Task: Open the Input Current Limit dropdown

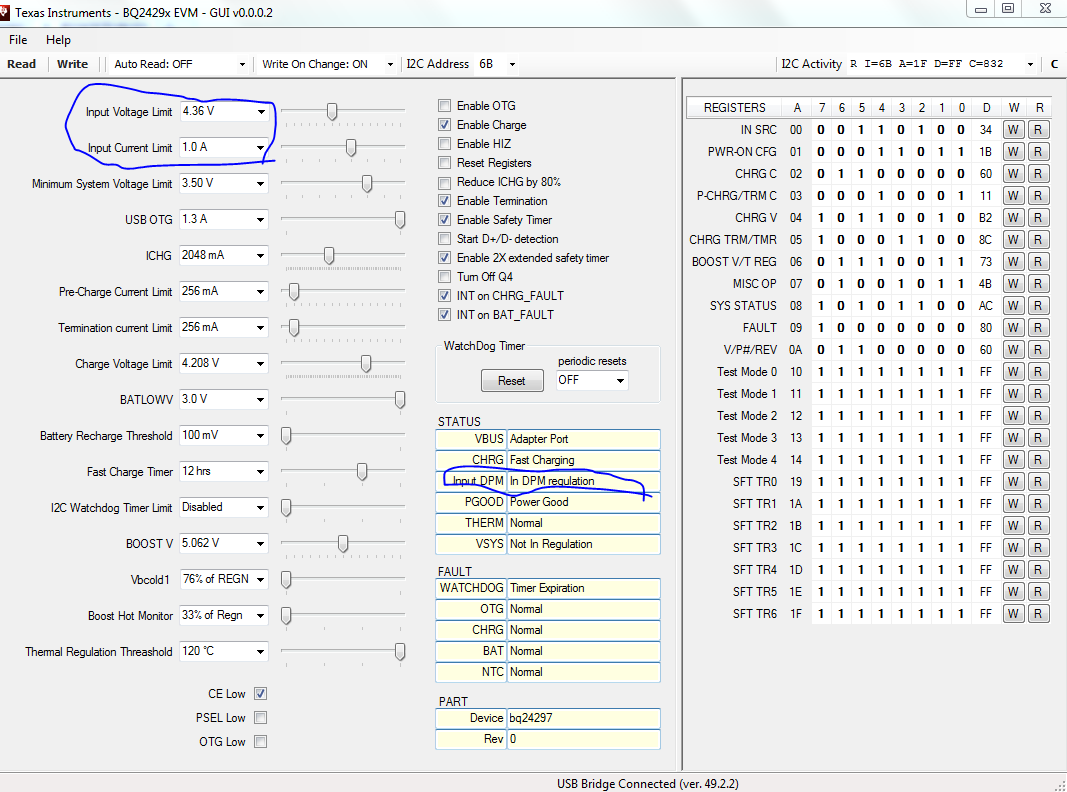Action: click(x=261, y=148)
